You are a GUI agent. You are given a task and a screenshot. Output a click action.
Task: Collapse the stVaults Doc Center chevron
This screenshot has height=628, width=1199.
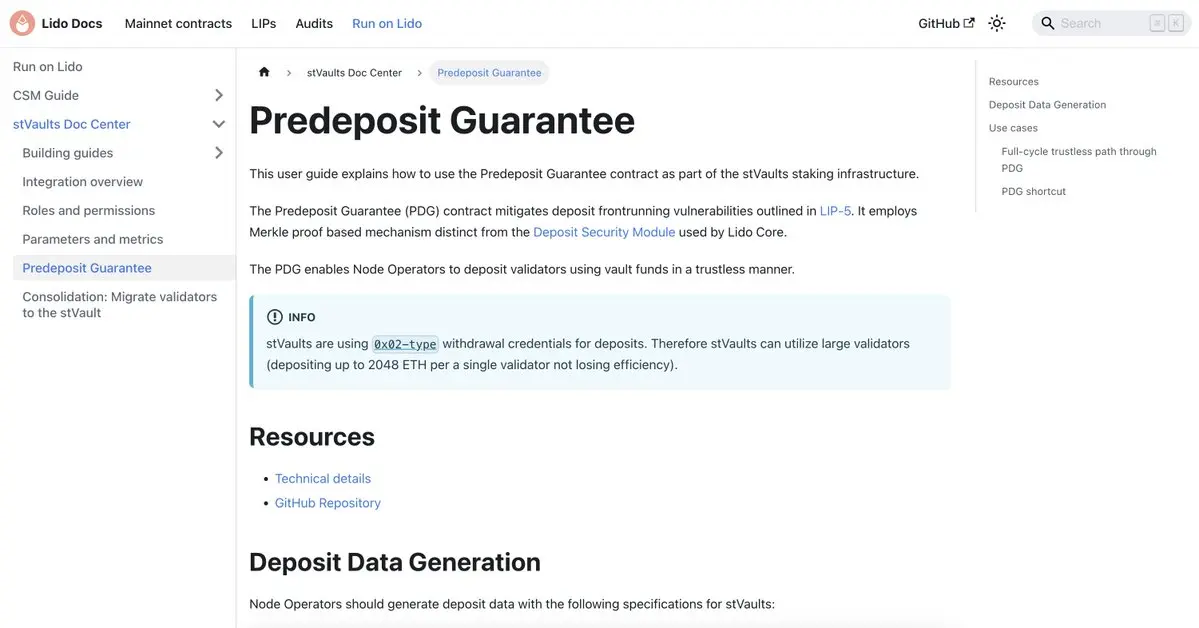point(219,124)
